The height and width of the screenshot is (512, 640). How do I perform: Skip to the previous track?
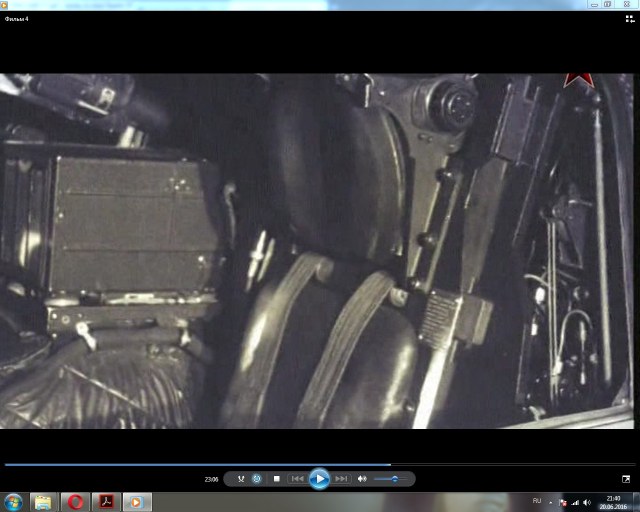297,479
